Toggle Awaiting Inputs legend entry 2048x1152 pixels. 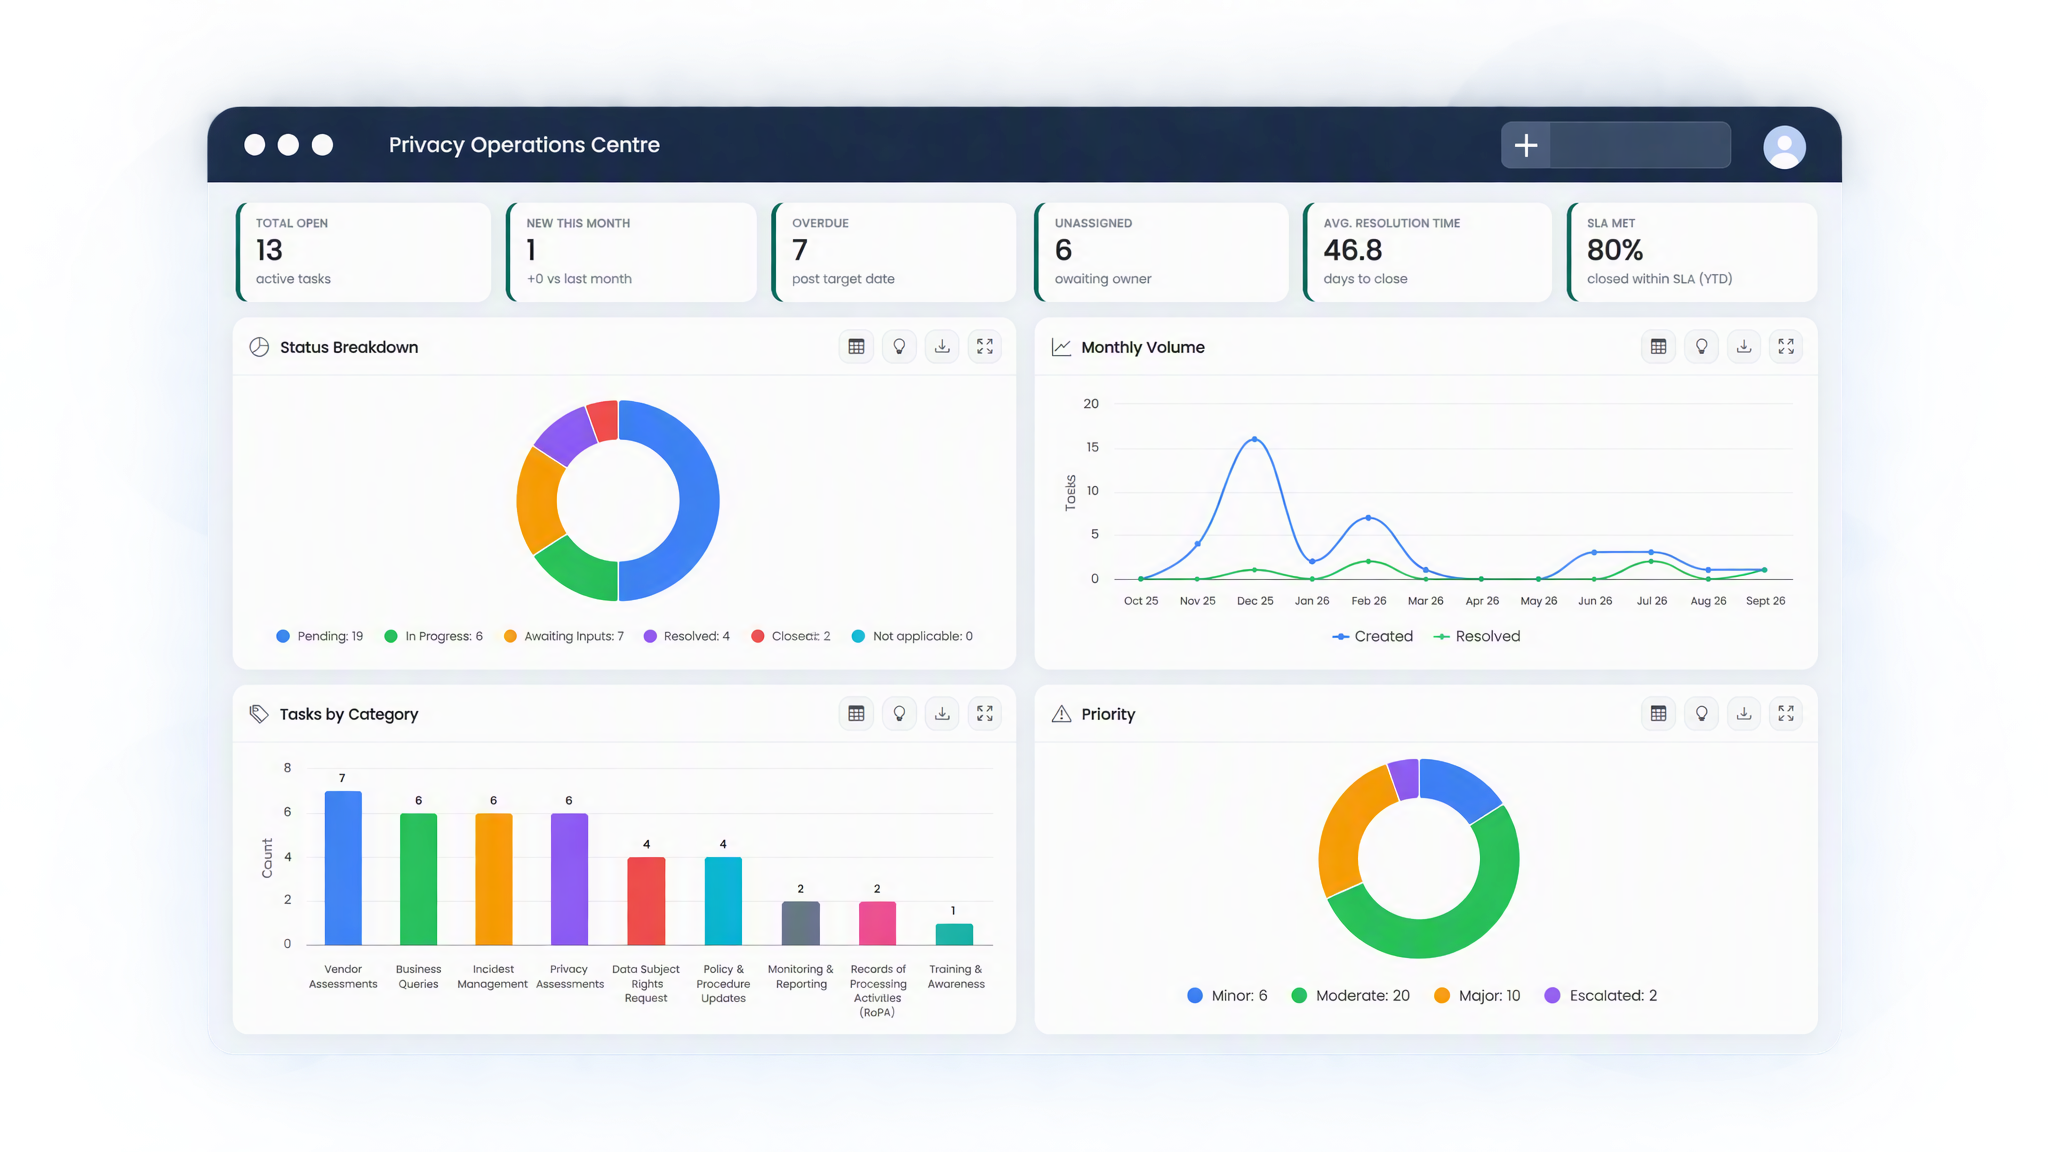click(564, 636)
